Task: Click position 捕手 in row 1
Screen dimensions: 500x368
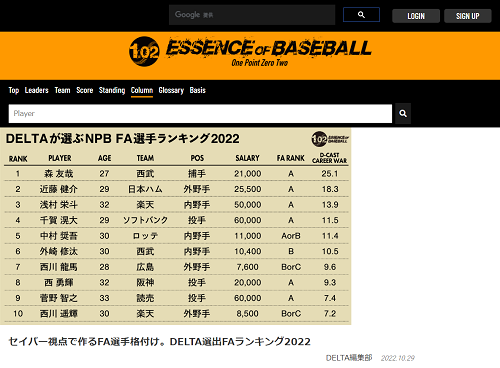Action: (197, 174)
